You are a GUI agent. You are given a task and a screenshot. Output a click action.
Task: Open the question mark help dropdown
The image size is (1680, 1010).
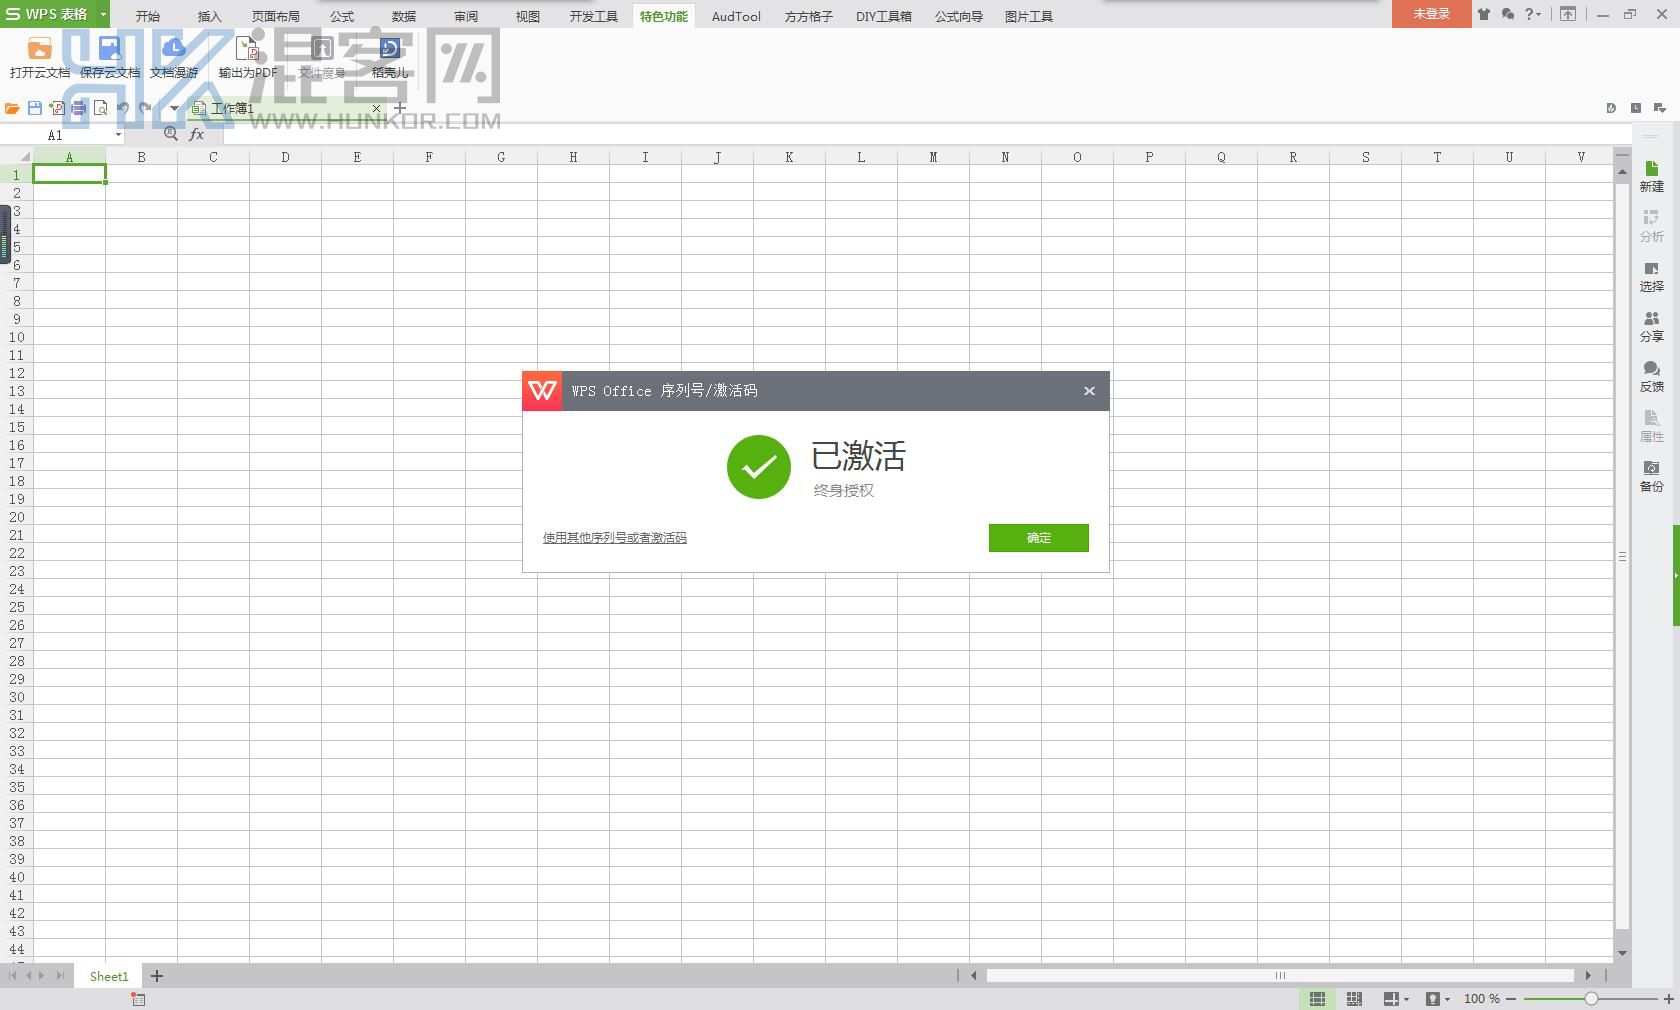[x=1533, y=14]
